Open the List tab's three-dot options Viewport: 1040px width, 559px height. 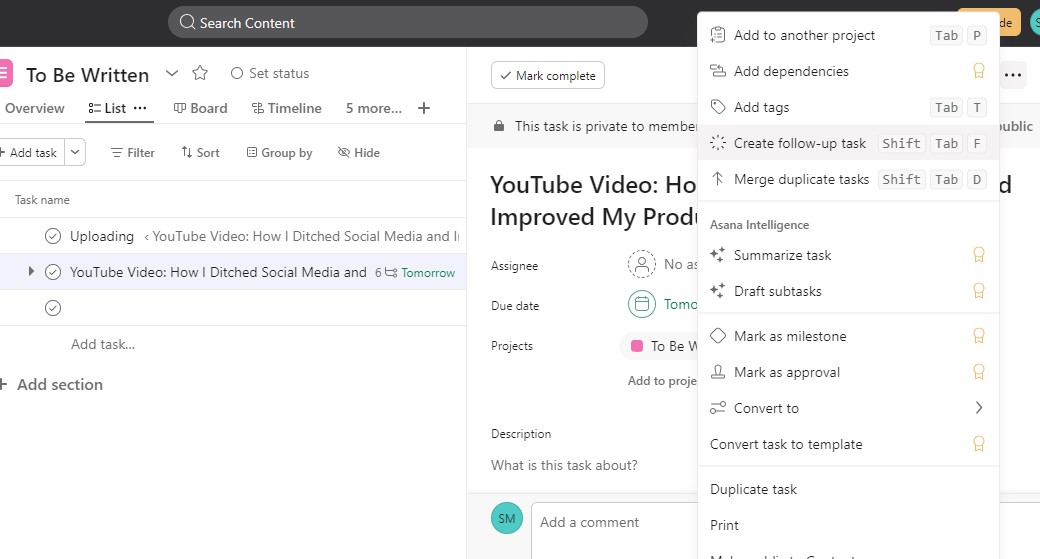click(140, 108)
